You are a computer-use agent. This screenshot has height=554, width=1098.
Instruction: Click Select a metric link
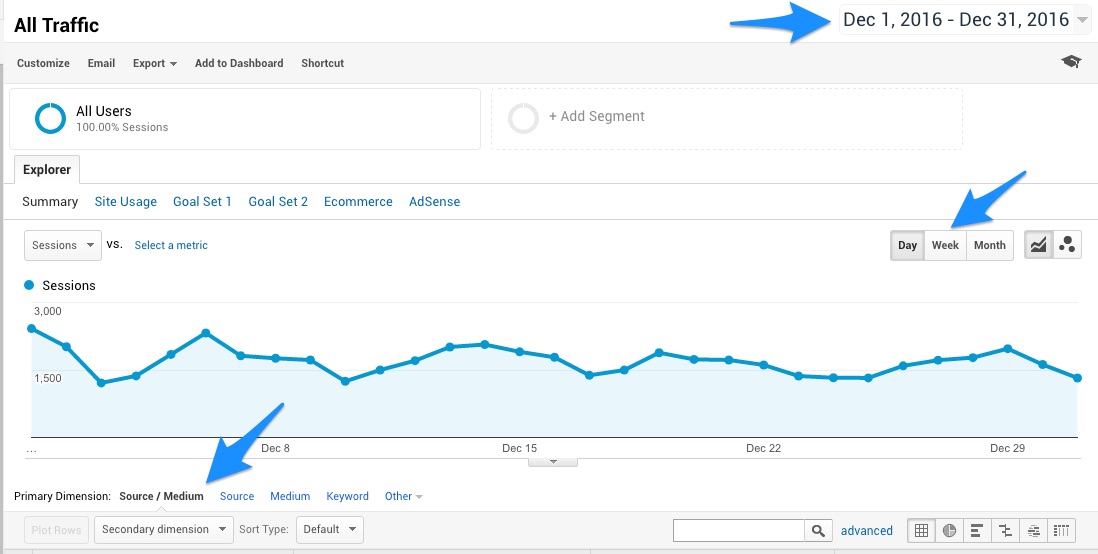point(171,245)
